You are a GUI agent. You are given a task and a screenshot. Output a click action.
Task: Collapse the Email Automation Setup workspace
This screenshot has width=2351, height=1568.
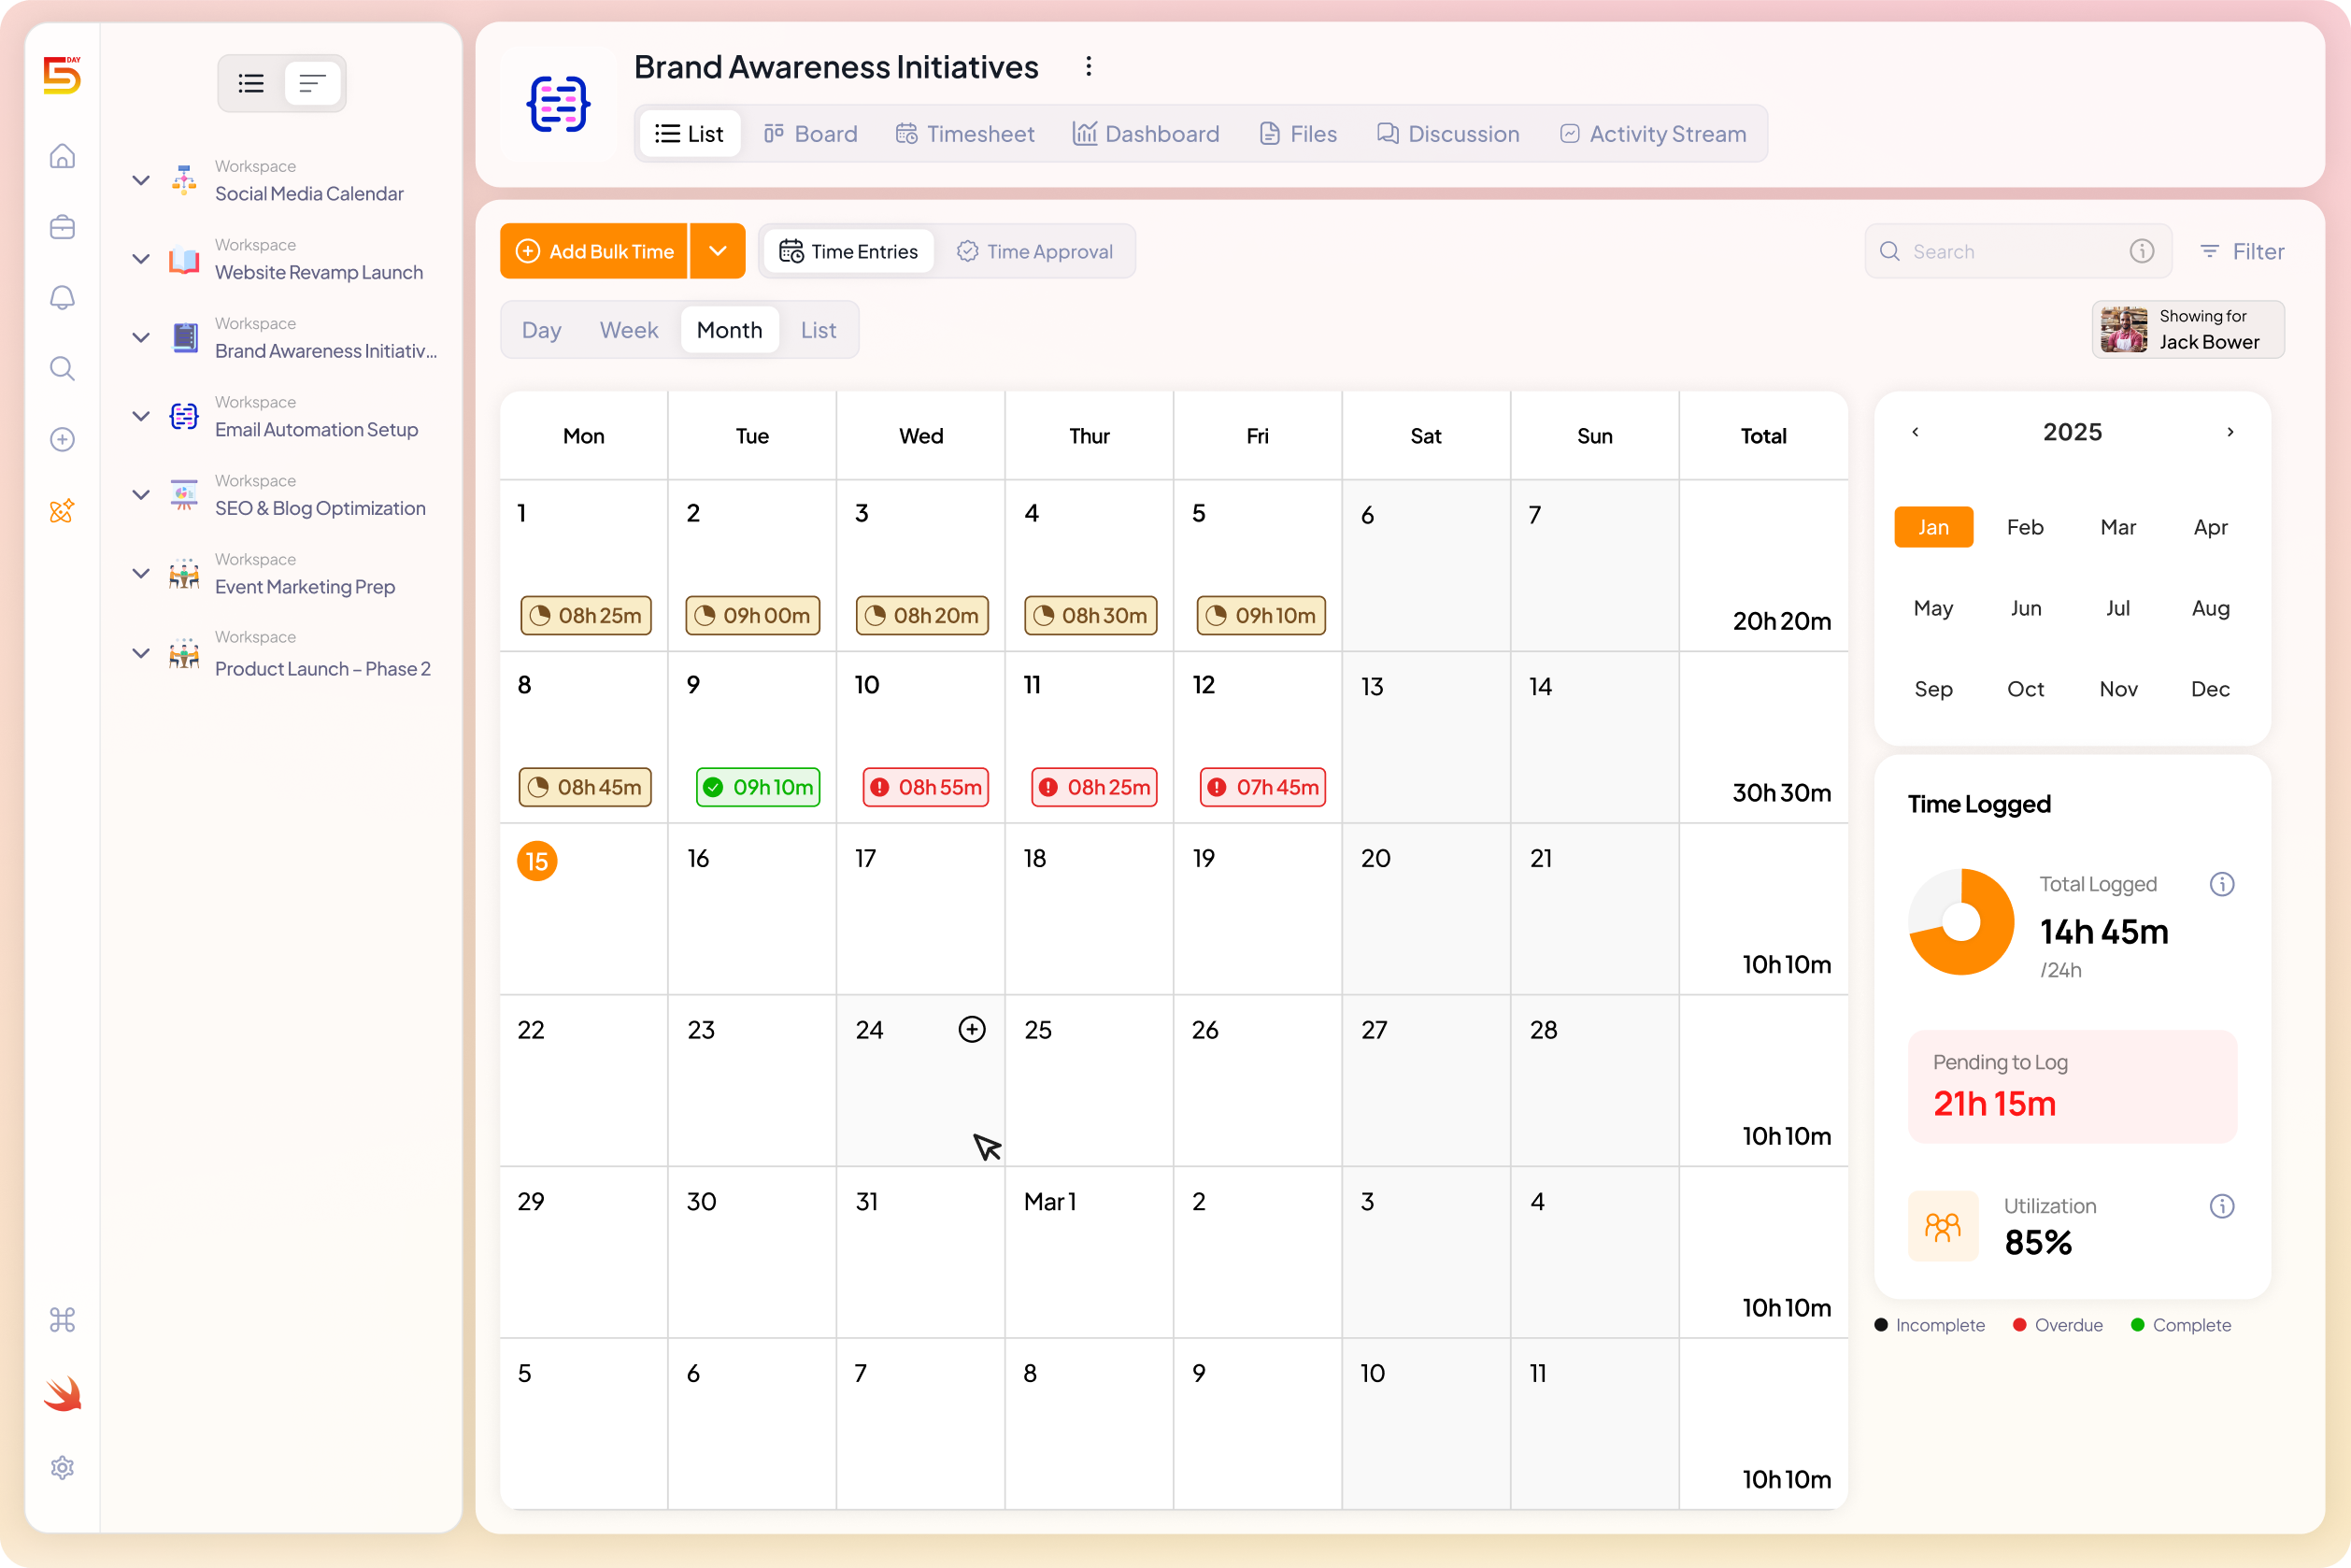[x=140, y=415]
